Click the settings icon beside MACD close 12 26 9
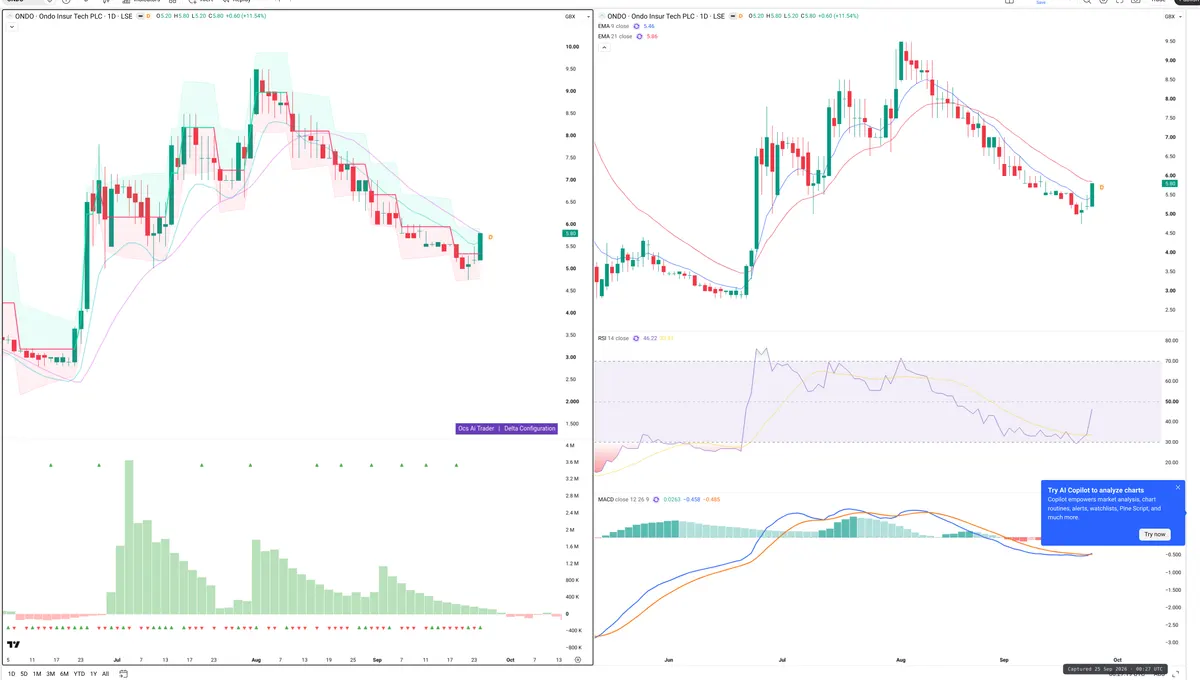This screenshot has height=680, width=1200. tap(656, 499)
